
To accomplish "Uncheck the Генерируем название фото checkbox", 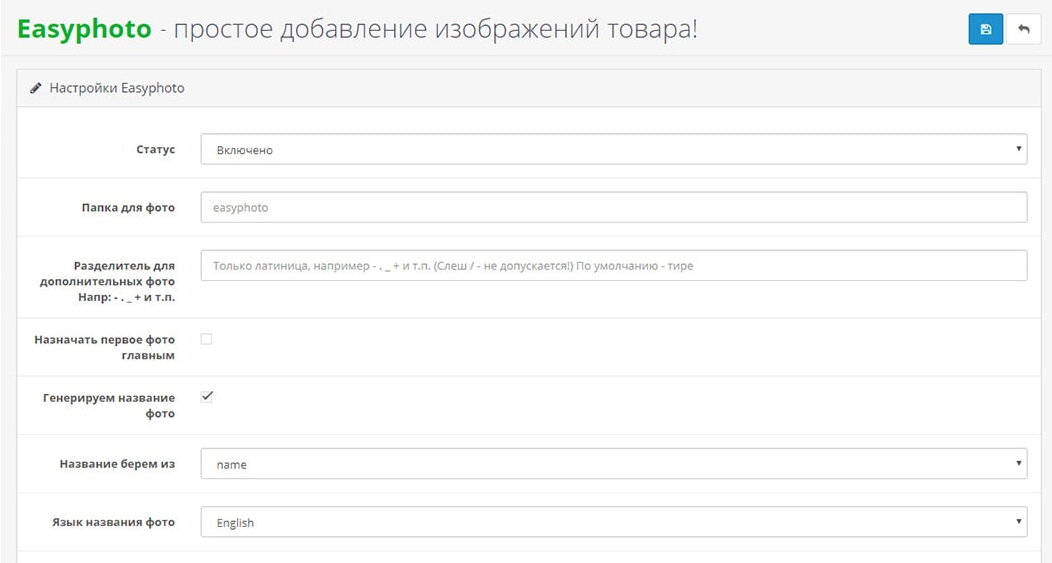I will coord(207,397).
